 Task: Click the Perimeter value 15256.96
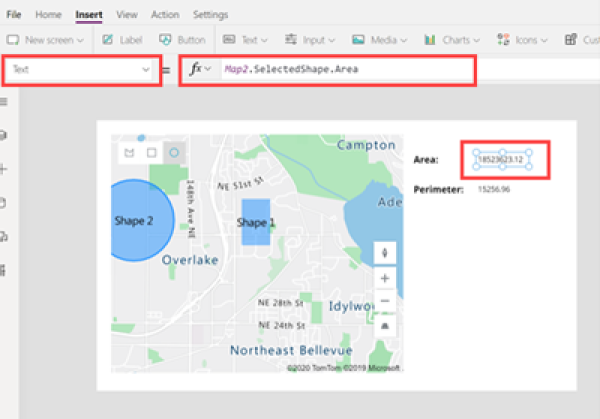(494, 189)
